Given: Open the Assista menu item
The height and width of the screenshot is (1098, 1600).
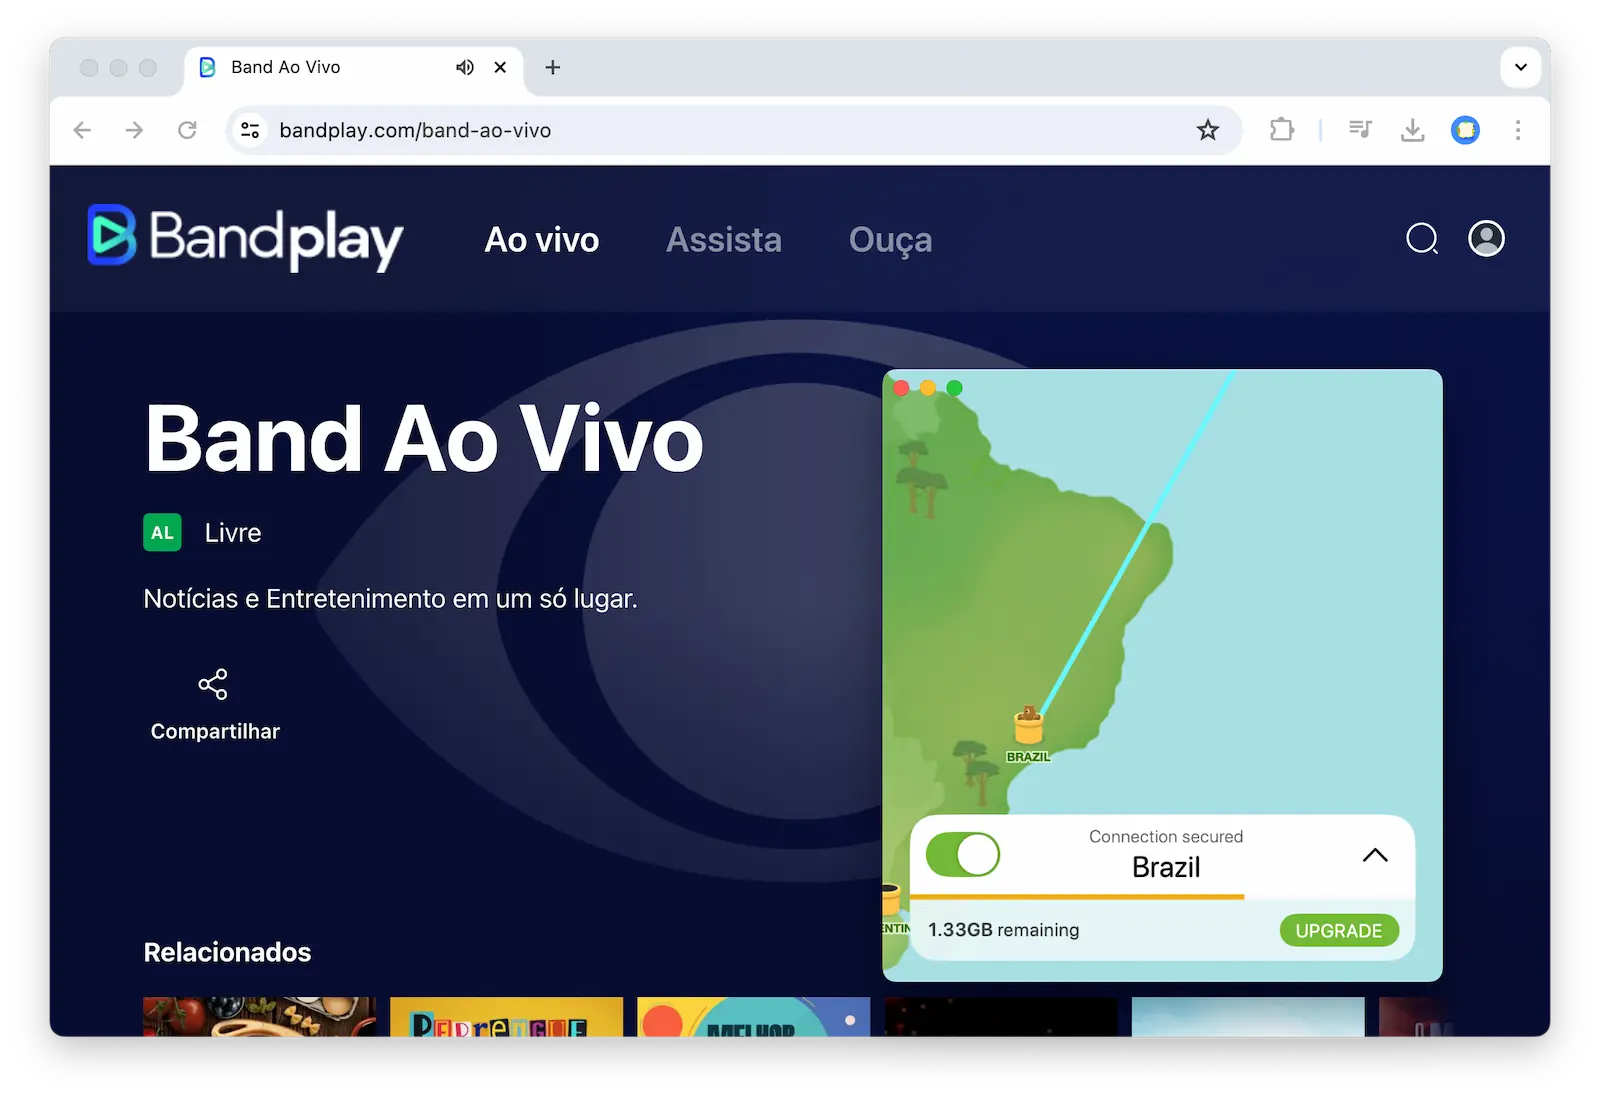Looking at the screenshot, I should 724,240.
